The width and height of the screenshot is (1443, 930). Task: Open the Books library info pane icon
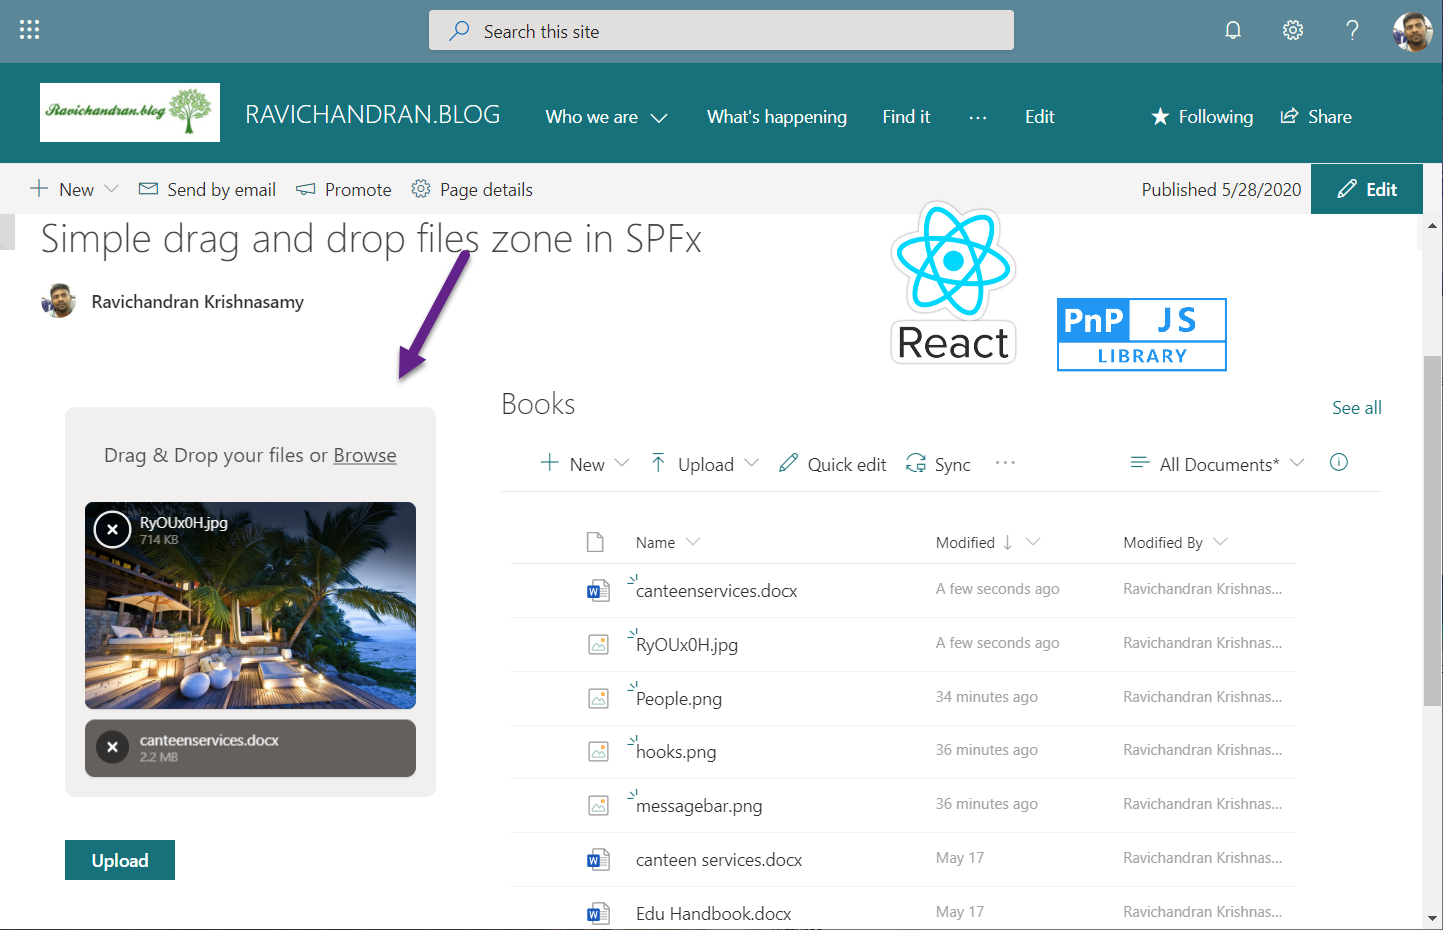[1339, 462]
